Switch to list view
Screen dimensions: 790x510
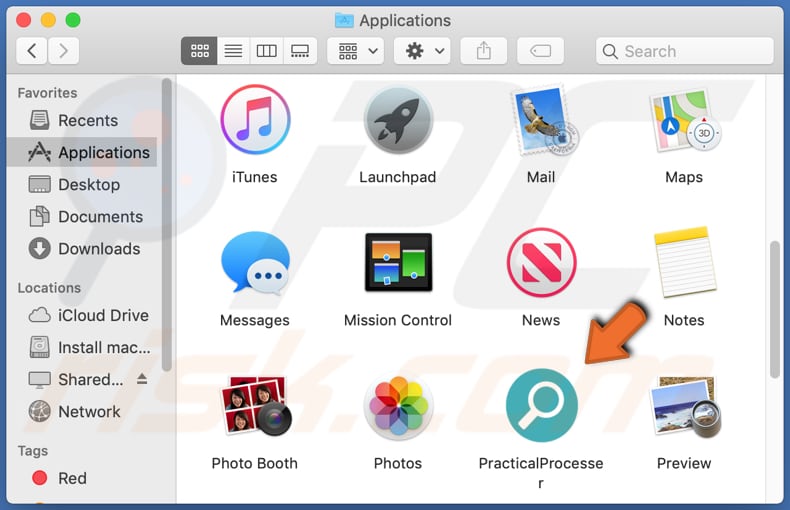[x=233, y=51]
